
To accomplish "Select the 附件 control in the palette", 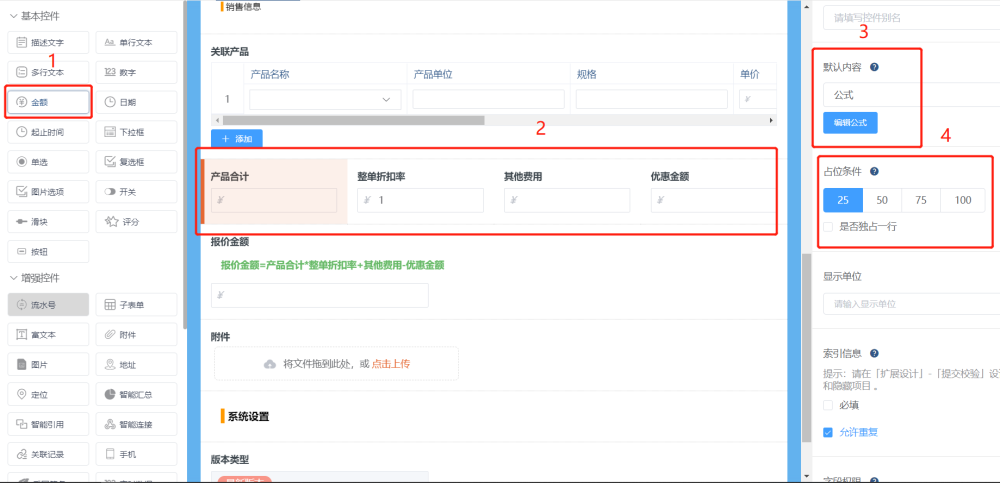I will [136, 334].
